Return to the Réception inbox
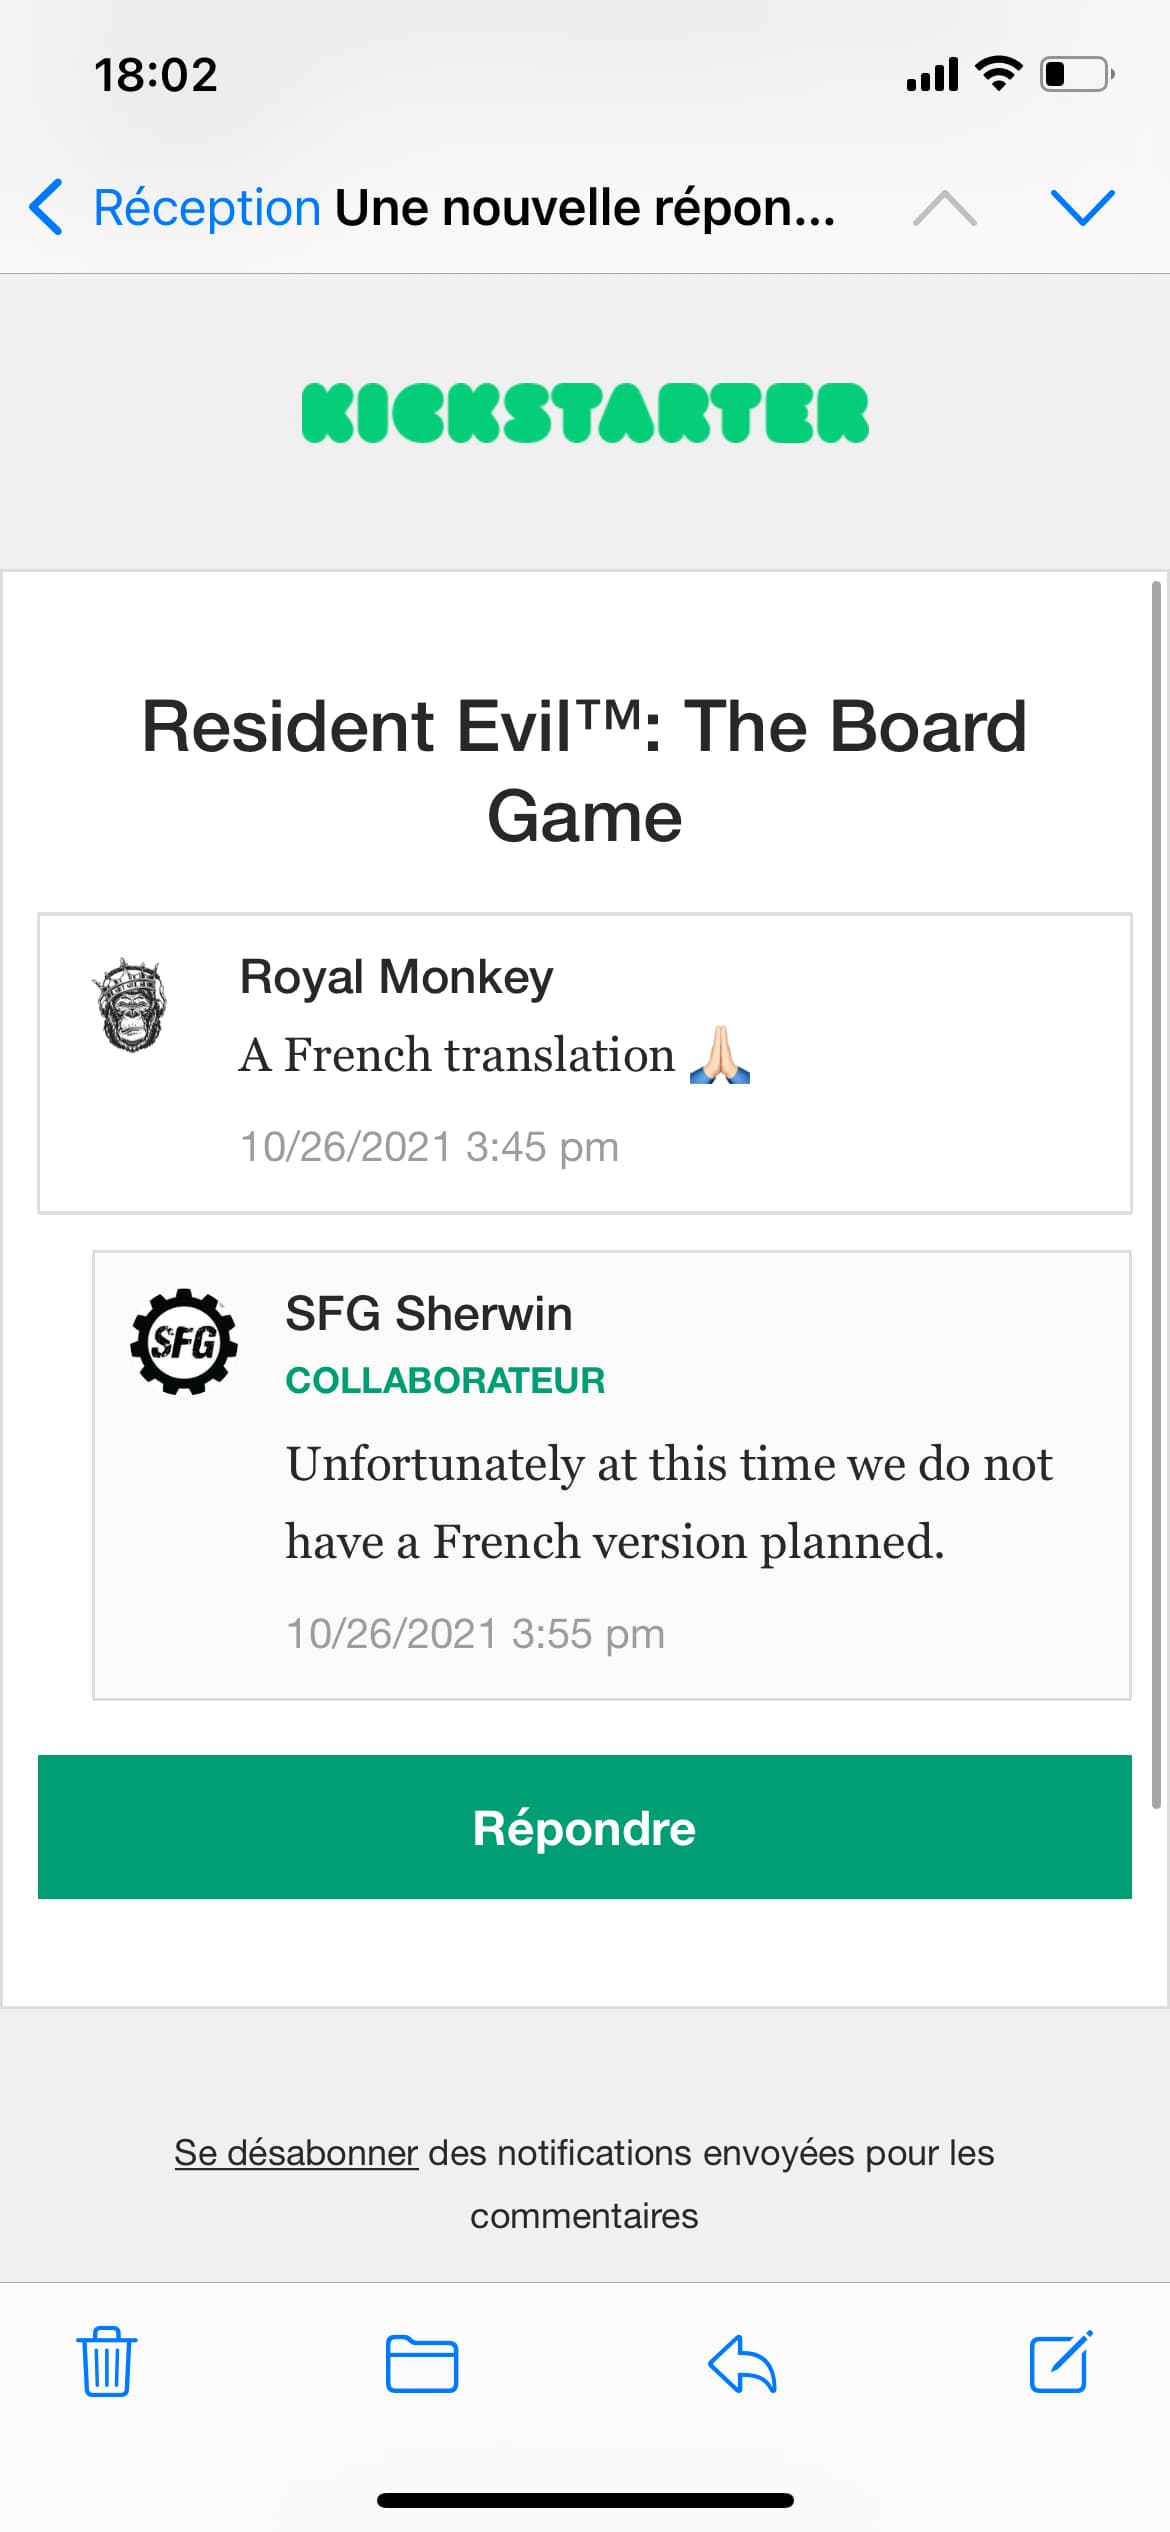 tap(207, 207)
